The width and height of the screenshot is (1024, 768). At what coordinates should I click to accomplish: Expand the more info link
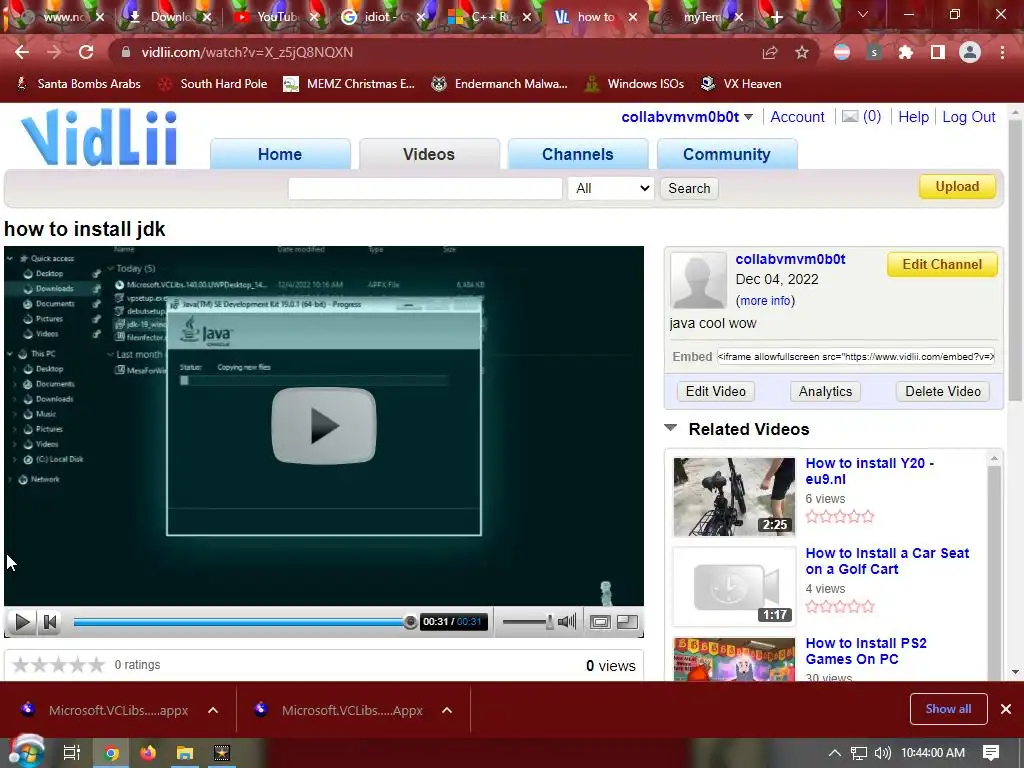pos(765,300)
